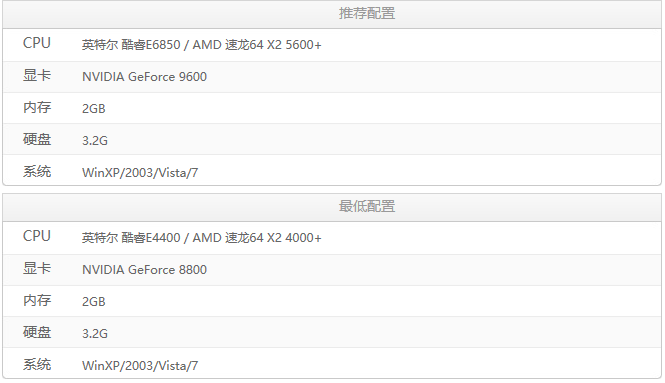Click the minimum 3.2G disk value
Image resolution: width=665 pixels, height=383 pixels.
95,333
